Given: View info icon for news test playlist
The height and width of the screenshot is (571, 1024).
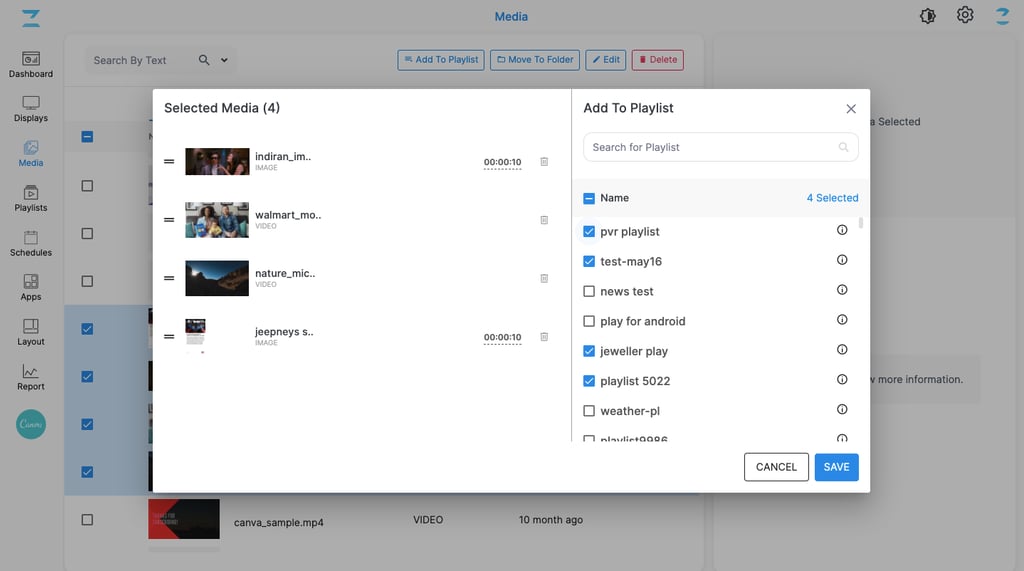Looking at the screenshot, I should 842,291.
